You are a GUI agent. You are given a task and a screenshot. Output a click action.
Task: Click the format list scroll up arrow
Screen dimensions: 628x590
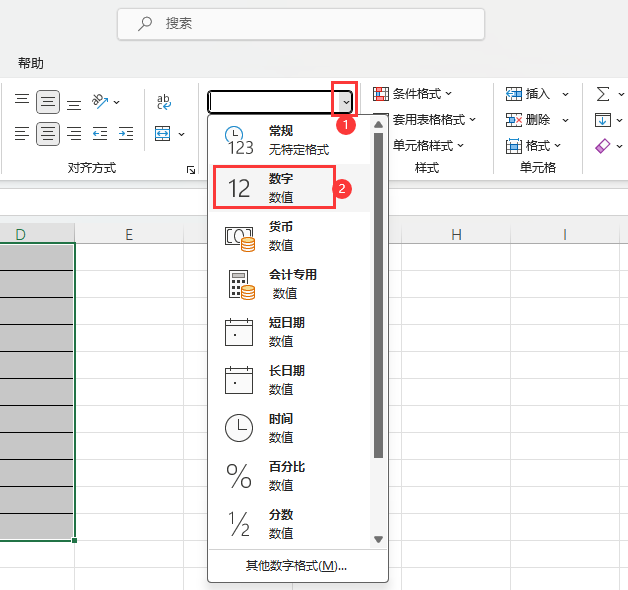point(378,125)
